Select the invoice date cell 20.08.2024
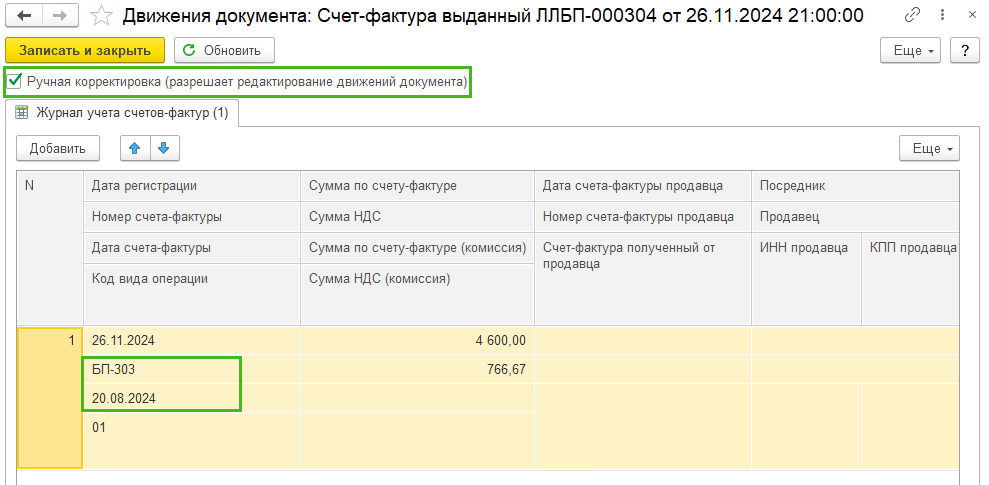 (x=161, y=399)
